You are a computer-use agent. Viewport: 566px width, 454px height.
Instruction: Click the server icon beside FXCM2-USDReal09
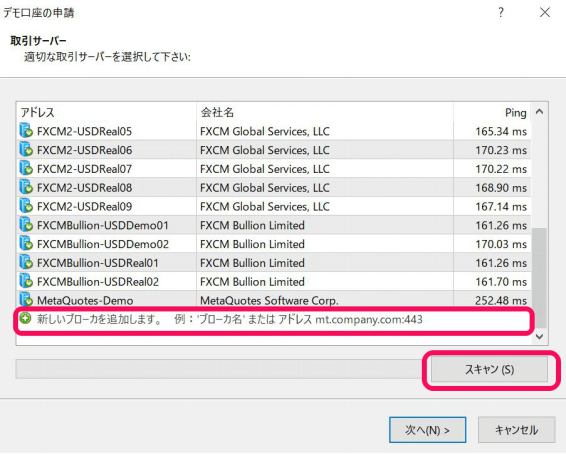click(26, 206)
